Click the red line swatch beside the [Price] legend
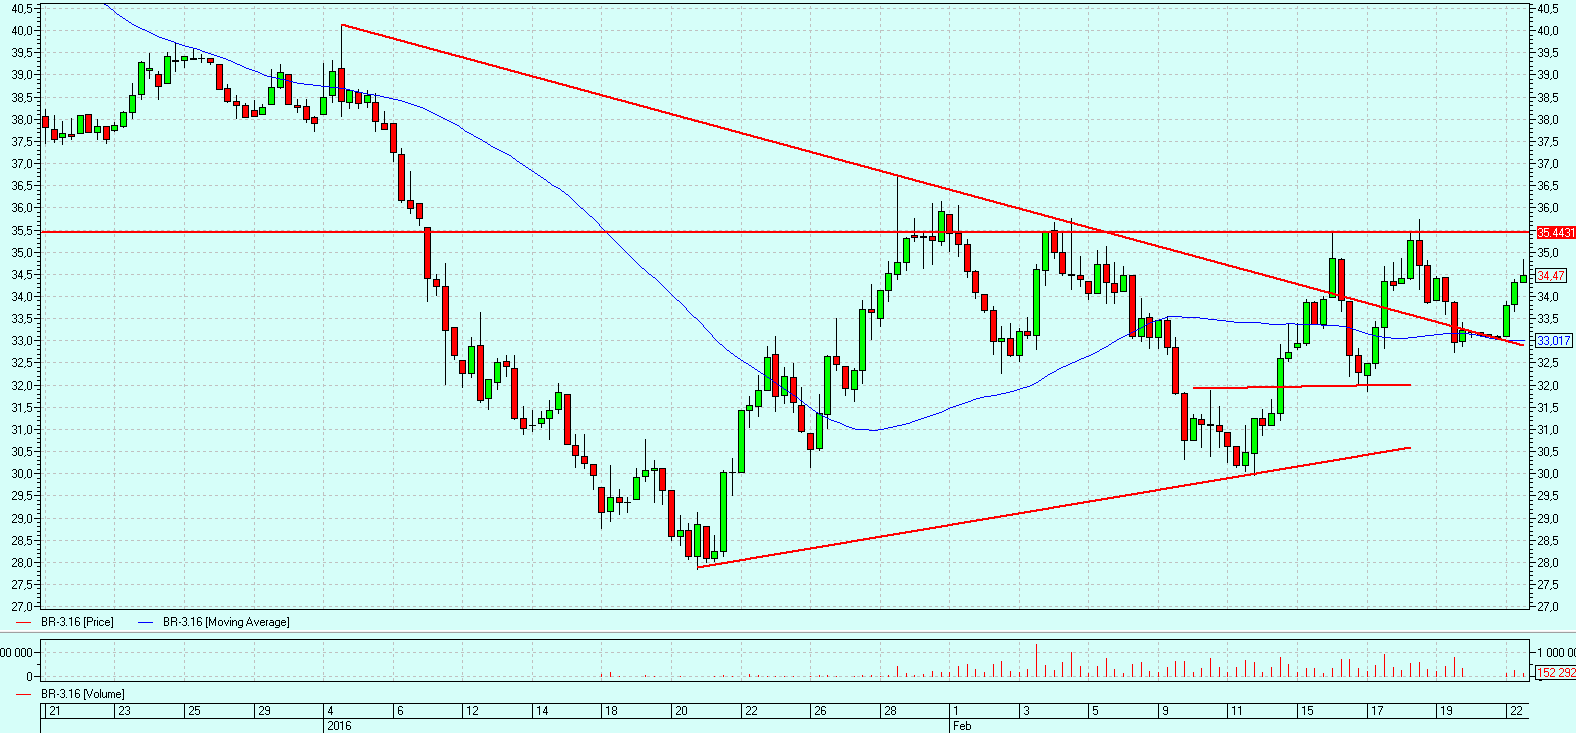The width and height of the screenshot is (1576, 733). coord(25,622)
